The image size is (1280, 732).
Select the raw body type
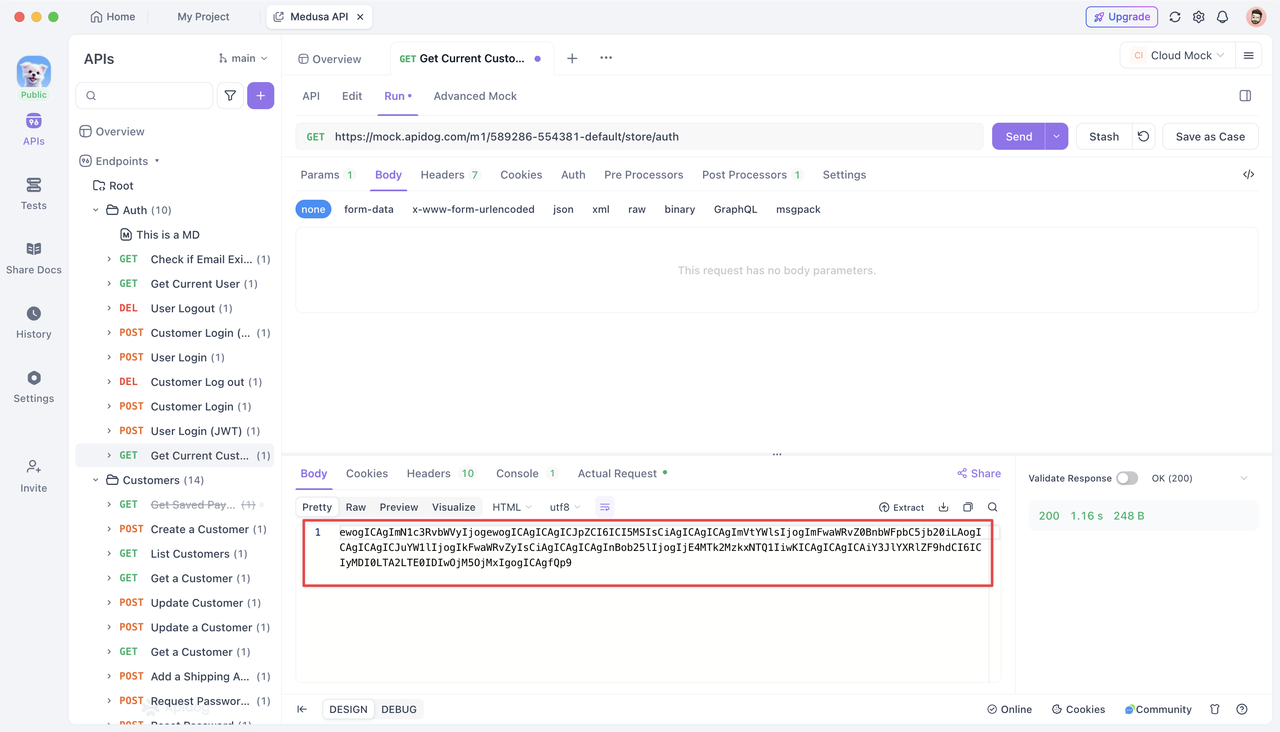coord(637,209)
